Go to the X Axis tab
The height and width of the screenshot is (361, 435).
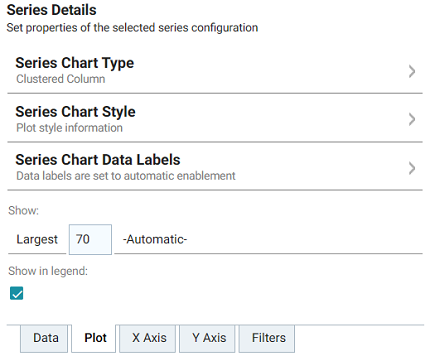point(149,338)
